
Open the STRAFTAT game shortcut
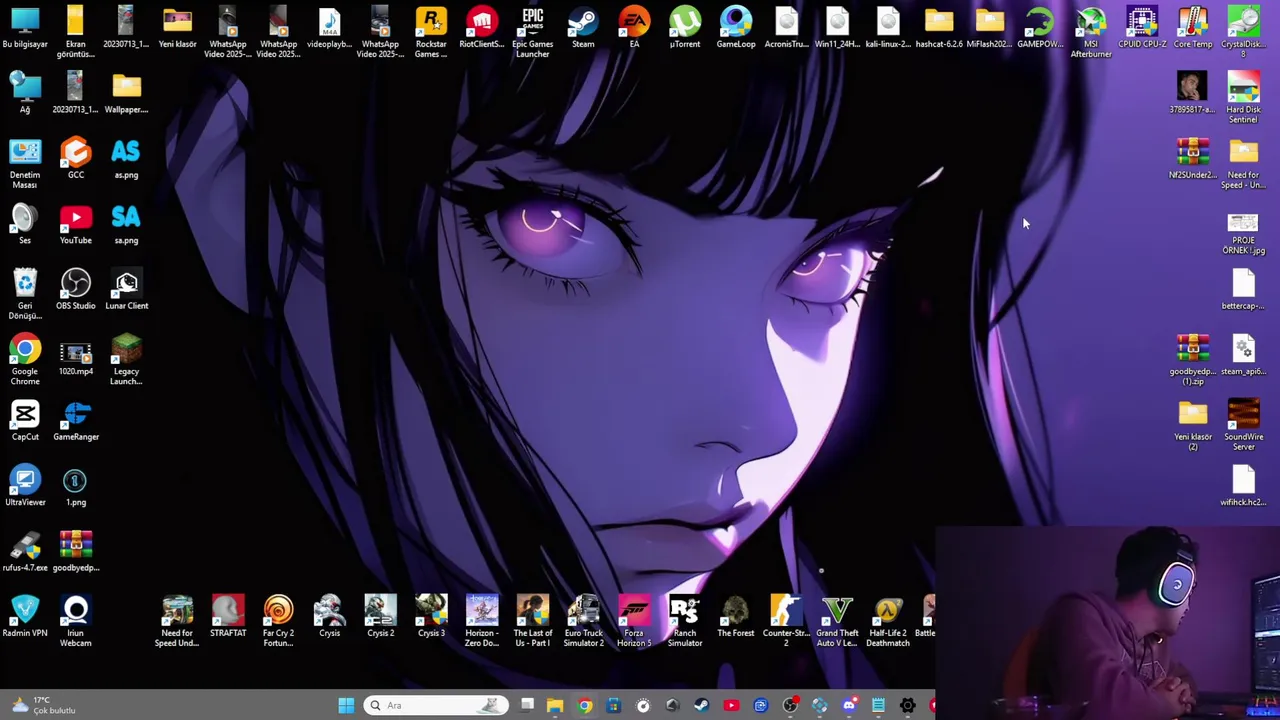[x=228, y=617]
